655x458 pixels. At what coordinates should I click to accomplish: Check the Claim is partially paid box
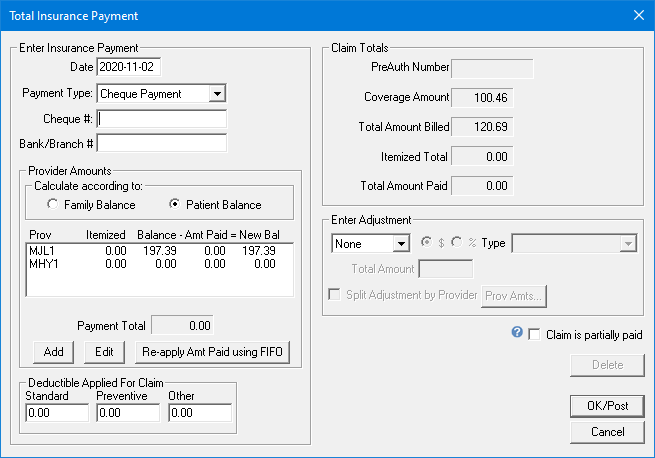coord(534,334)
